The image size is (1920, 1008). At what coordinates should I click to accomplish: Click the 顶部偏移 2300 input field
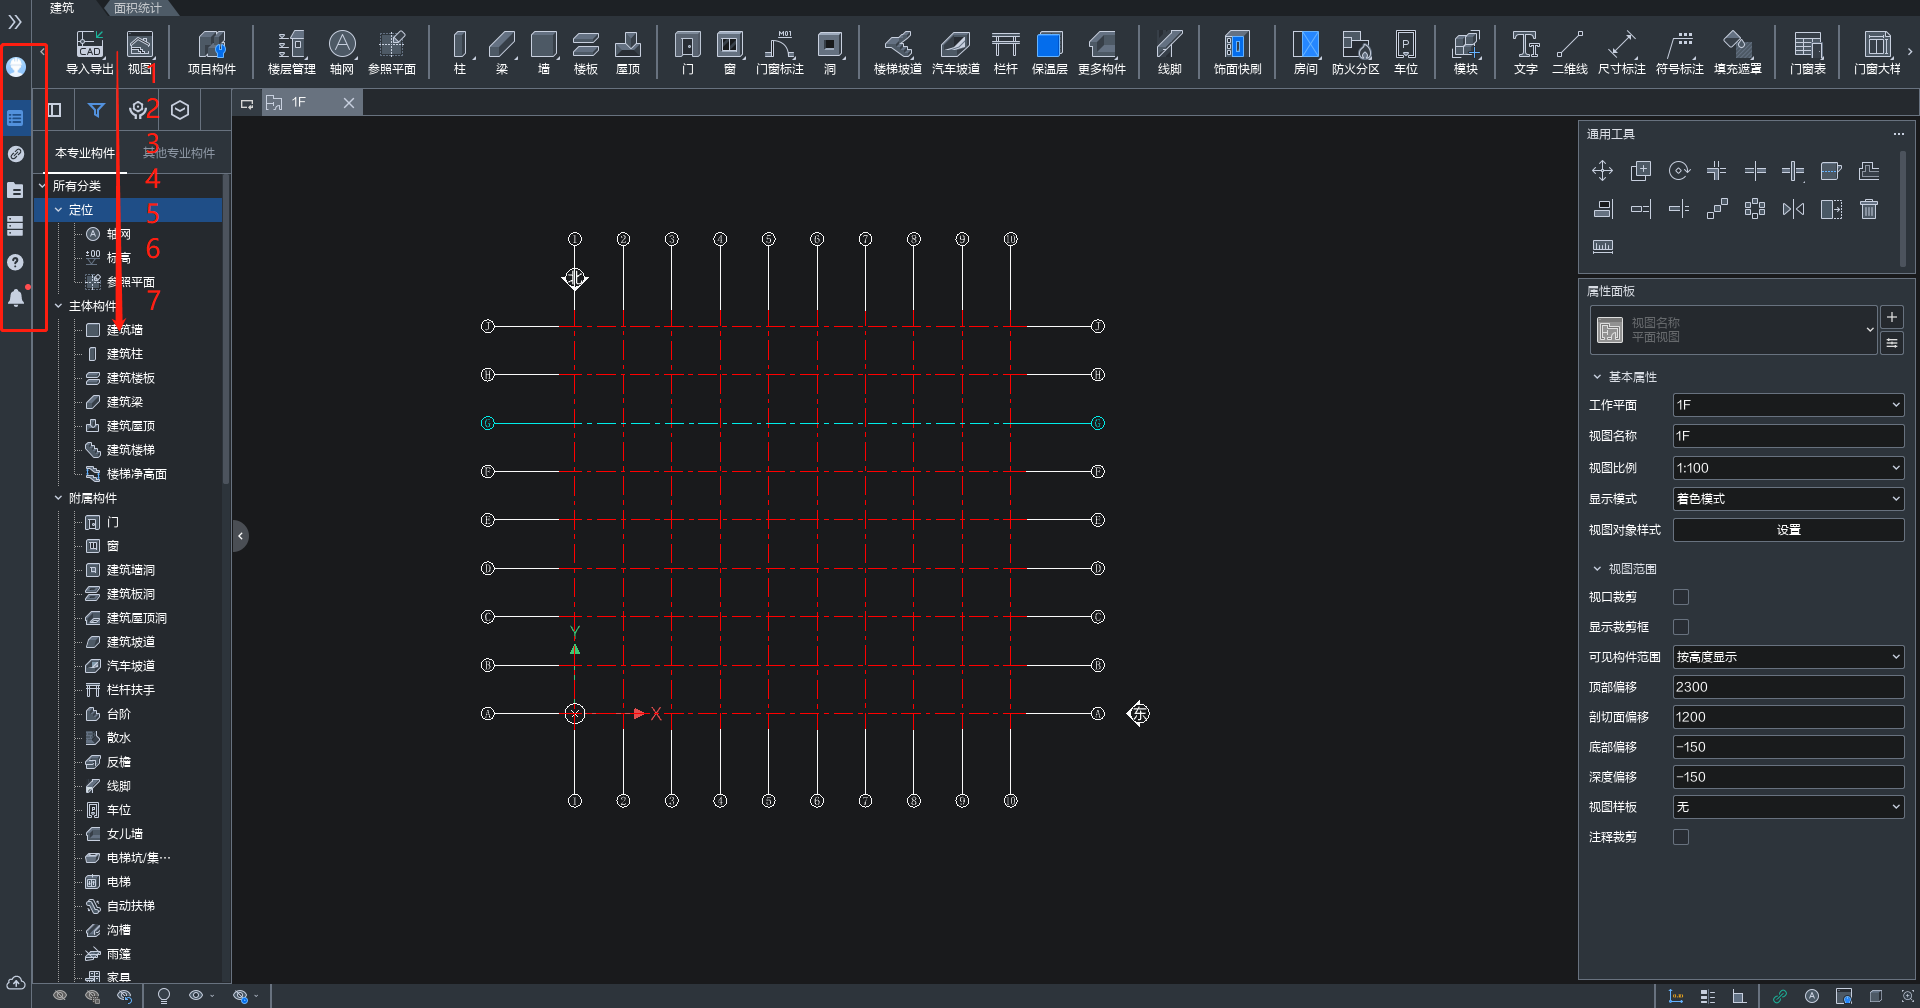(x=1788, y=687)
